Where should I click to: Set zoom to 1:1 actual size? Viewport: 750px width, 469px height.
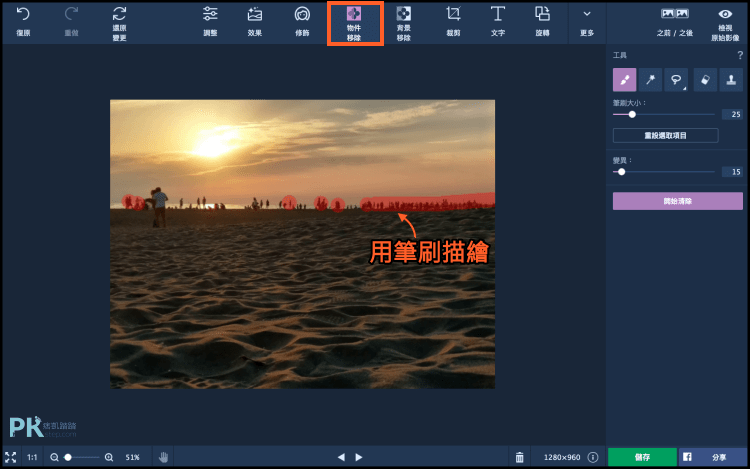pos(32,458)
